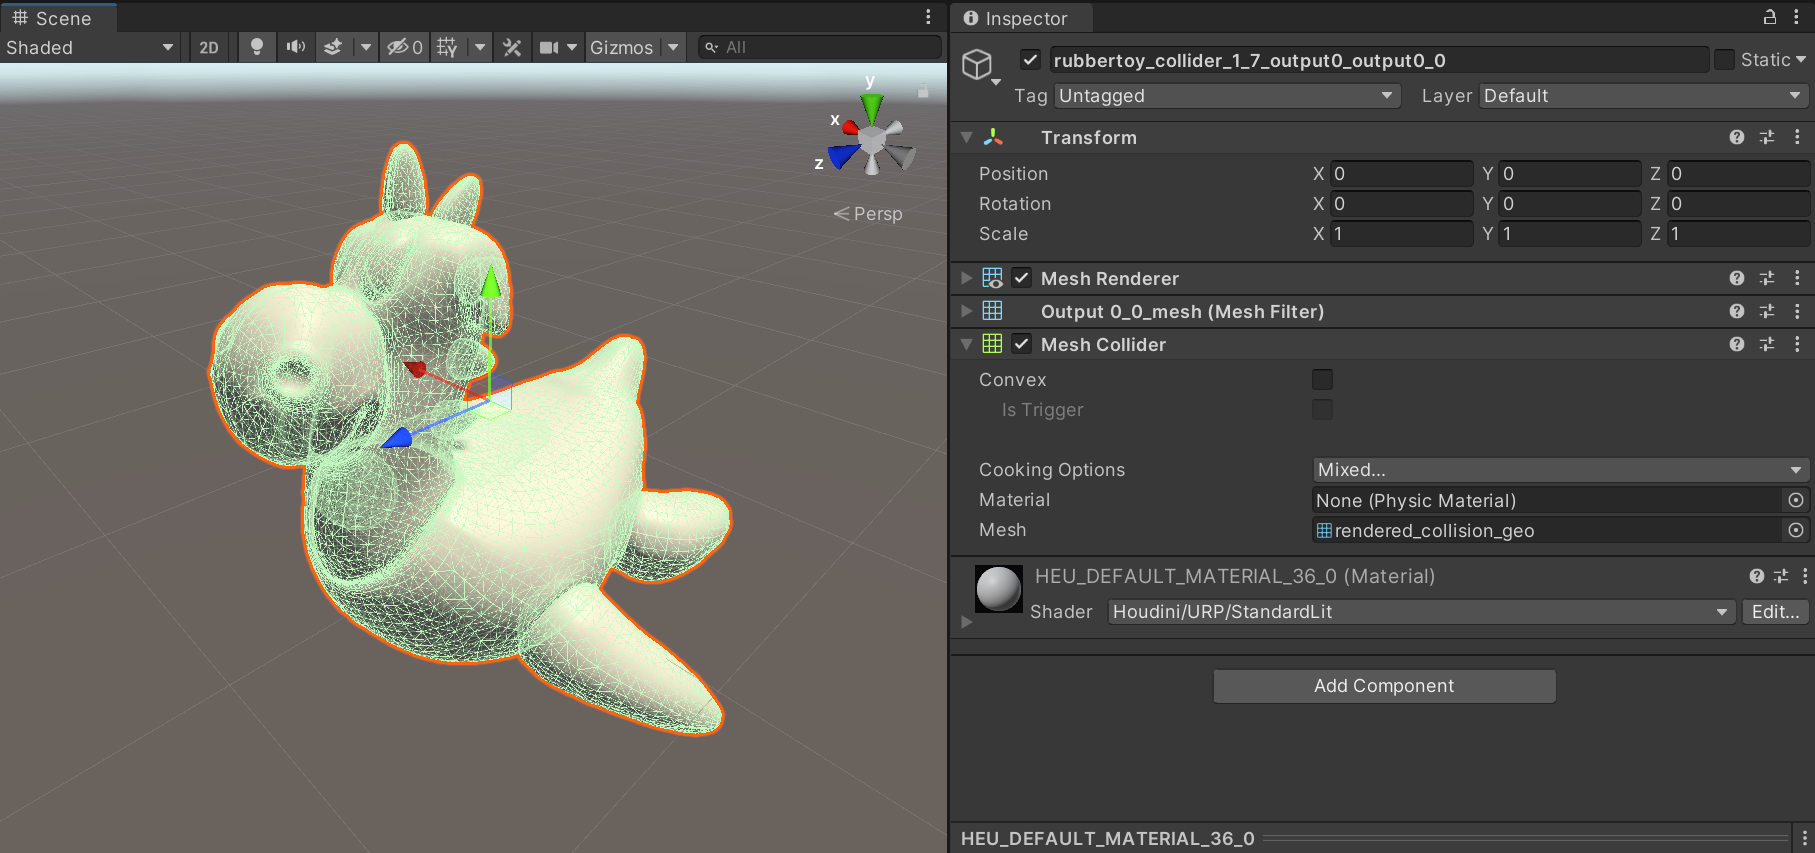Screen dimensions: 1815x853
Task: Open material preview footer options menu
Action: tap(1804, 838)
